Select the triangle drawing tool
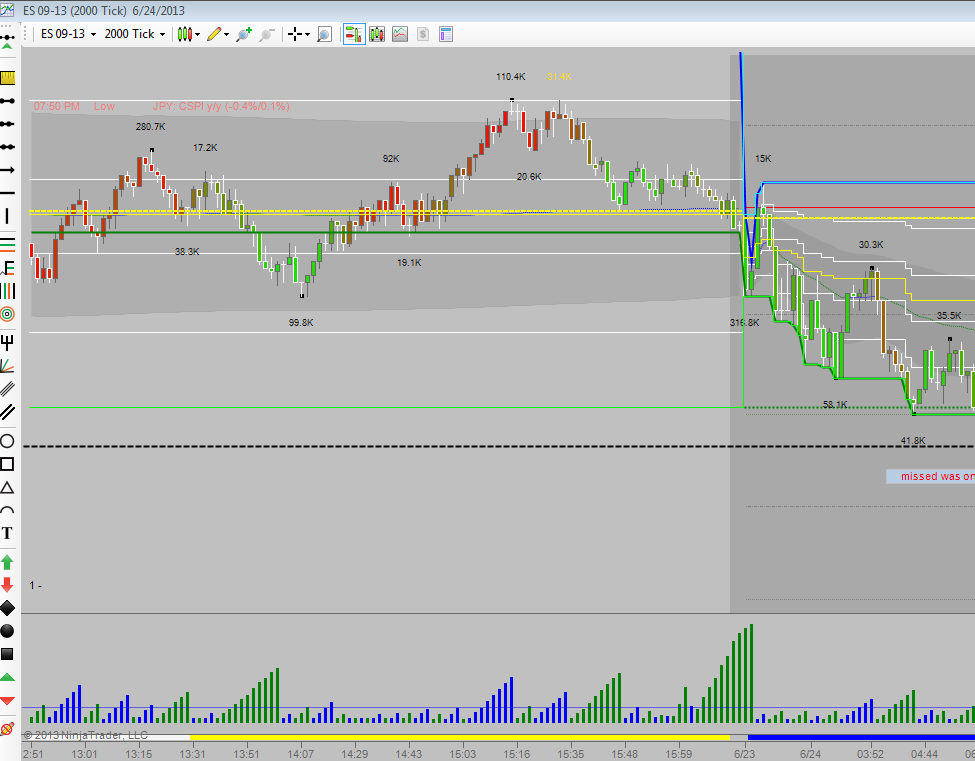975x761 pixels. (7, 487)
